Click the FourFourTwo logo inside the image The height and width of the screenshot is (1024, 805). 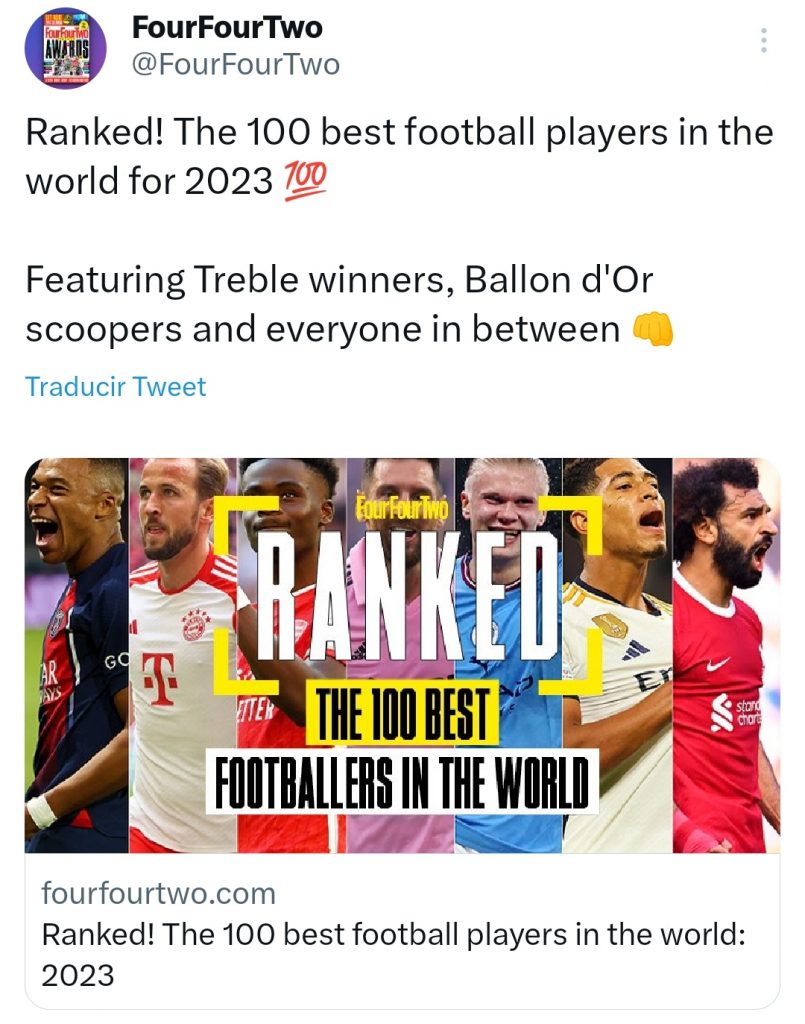tap(402, 509)
